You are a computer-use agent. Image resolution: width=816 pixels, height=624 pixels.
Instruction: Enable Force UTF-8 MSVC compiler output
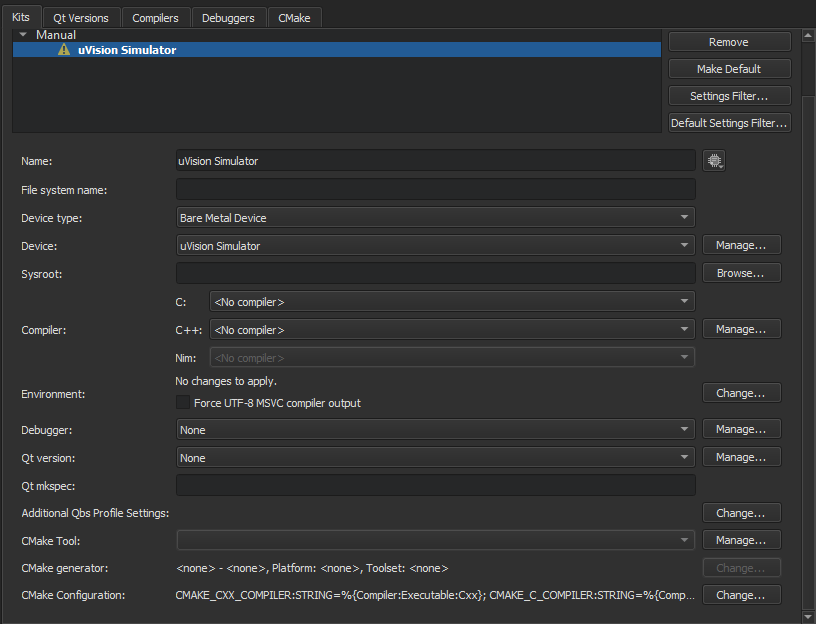coord(182,402)
